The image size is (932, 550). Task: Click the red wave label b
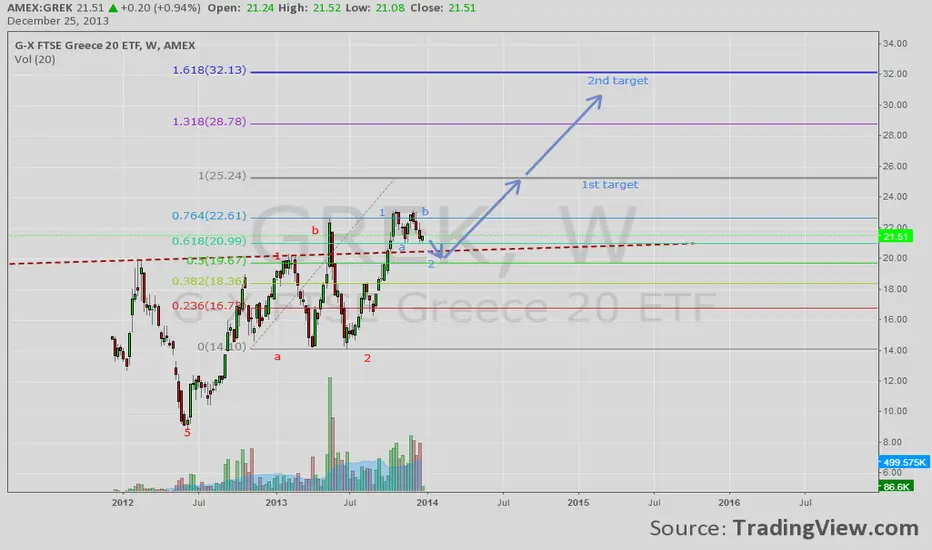(x=315, y=230)
